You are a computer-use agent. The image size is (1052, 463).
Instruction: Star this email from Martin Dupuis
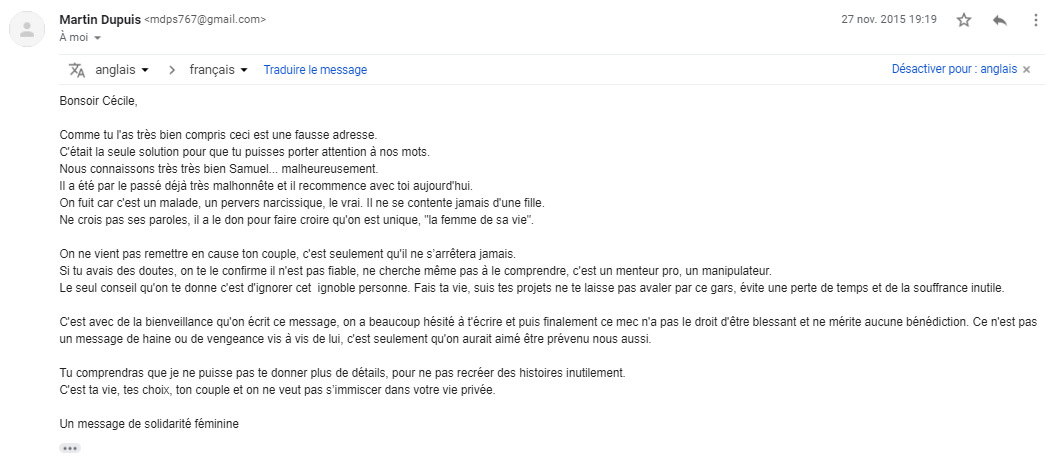pyautogui.click(x=964, y=20)
